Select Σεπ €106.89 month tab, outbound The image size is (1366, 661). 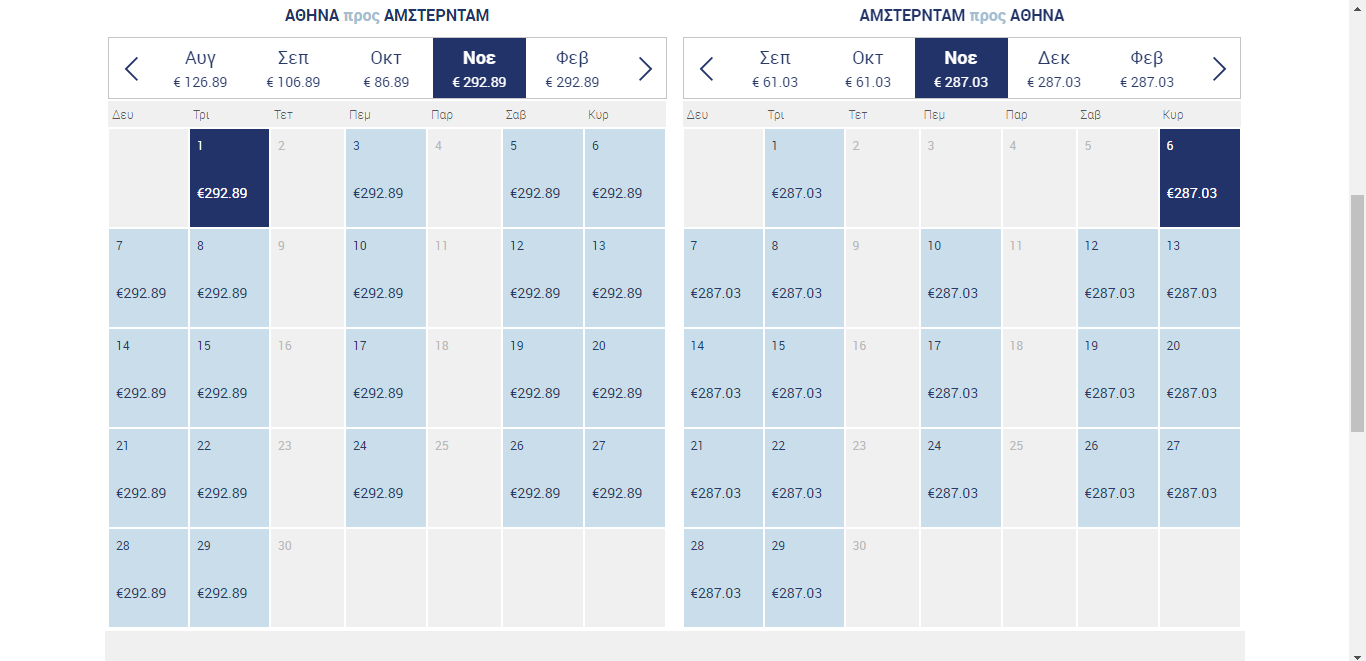293,68
